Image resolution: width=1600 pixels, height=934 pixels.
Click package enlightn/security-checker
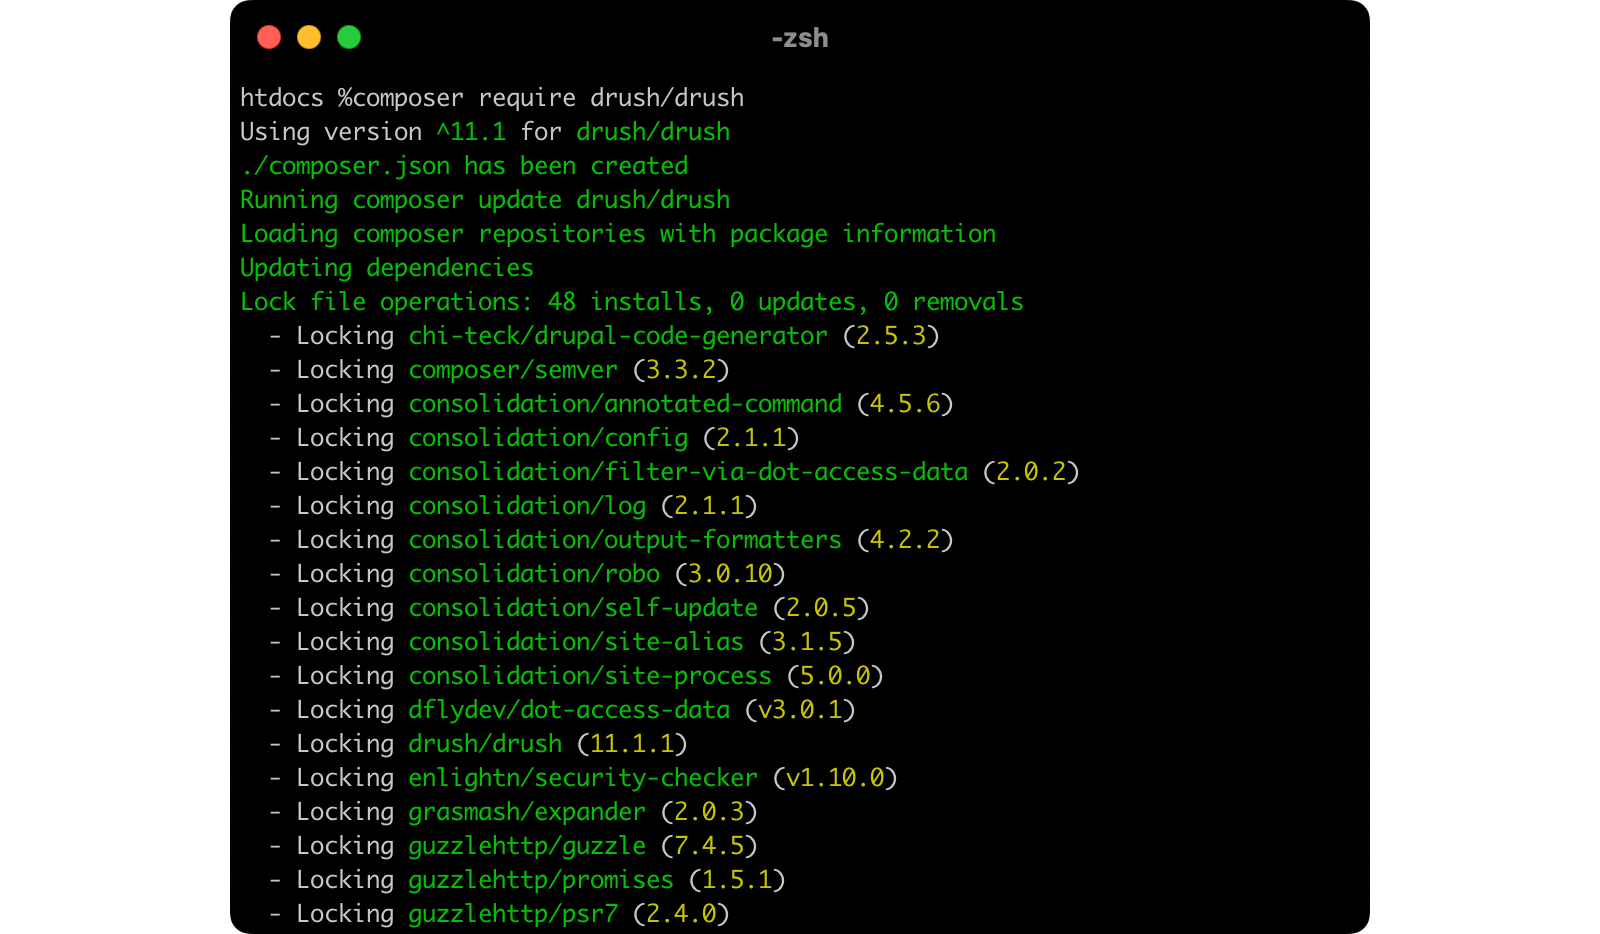583,778
